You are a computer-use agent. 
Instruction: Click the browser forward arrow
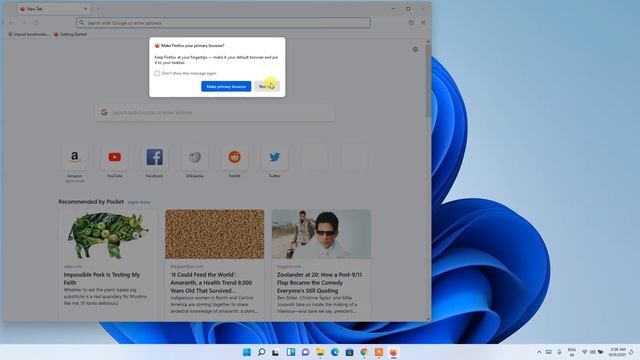[x=24, y=23]
